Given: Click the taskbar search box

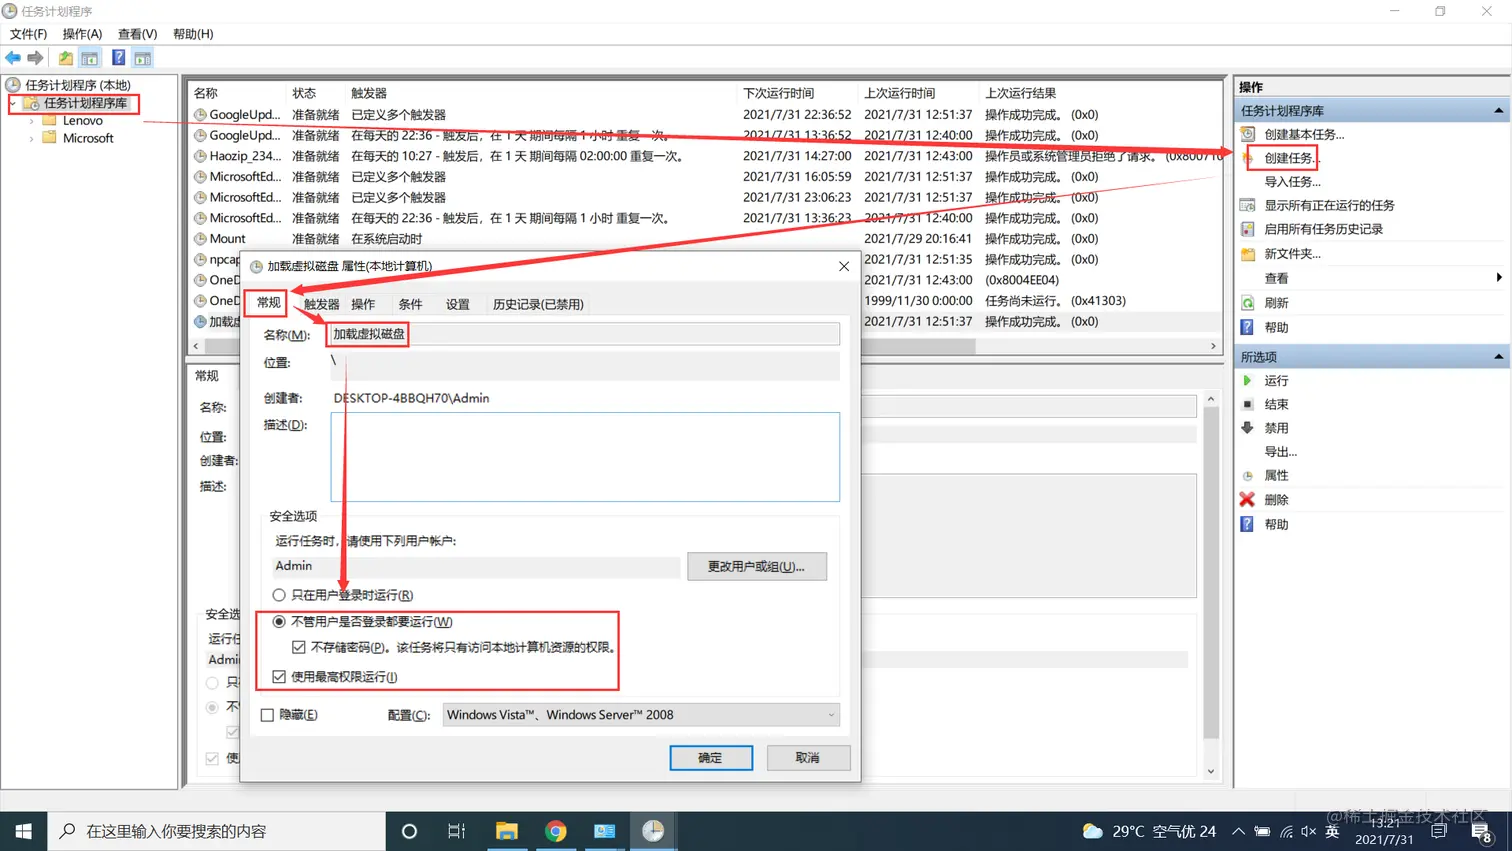Looking at the screenshot, I should (216, 831).
